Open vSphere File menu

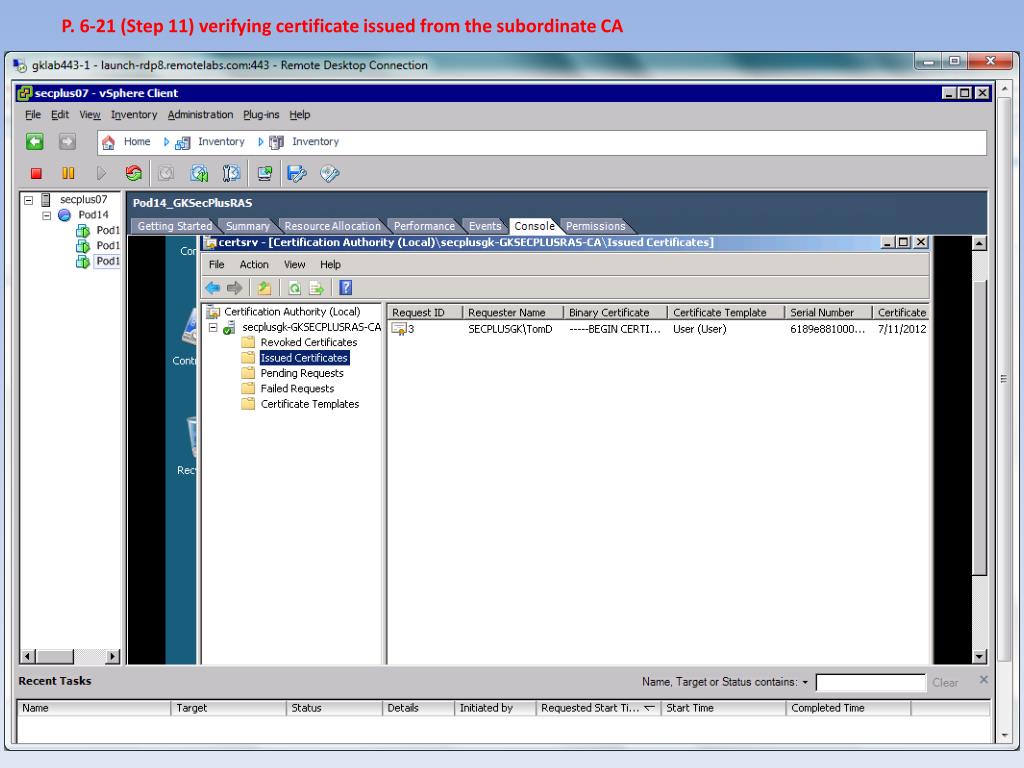33,115
